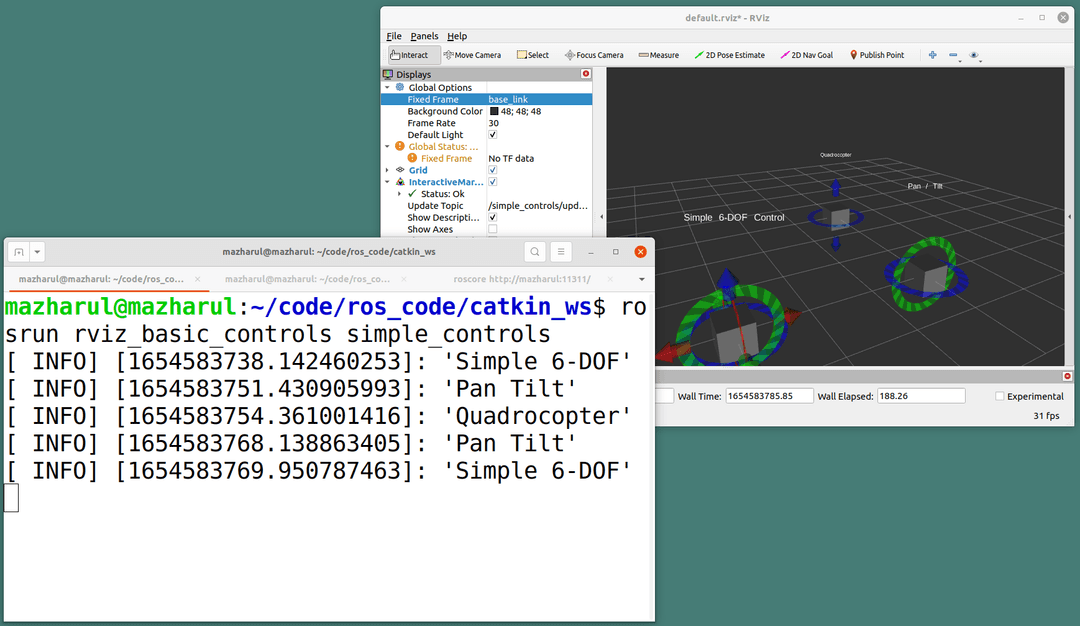The height and width of the screenshot is (626, 1080).
Task: Pick the Measure tool
Action: [x=658, y=55]
